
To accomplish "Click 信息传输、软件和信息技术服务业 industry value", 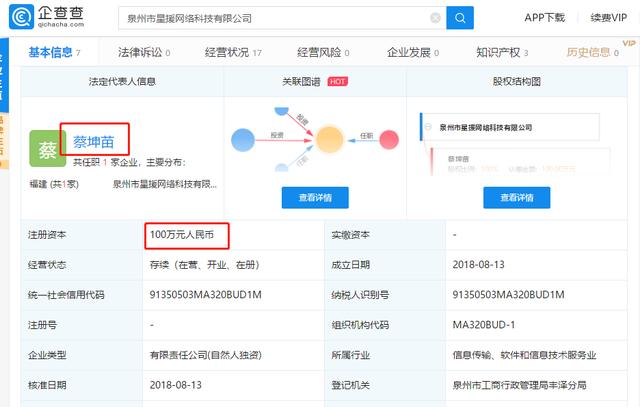I will [x=524, y=355].
